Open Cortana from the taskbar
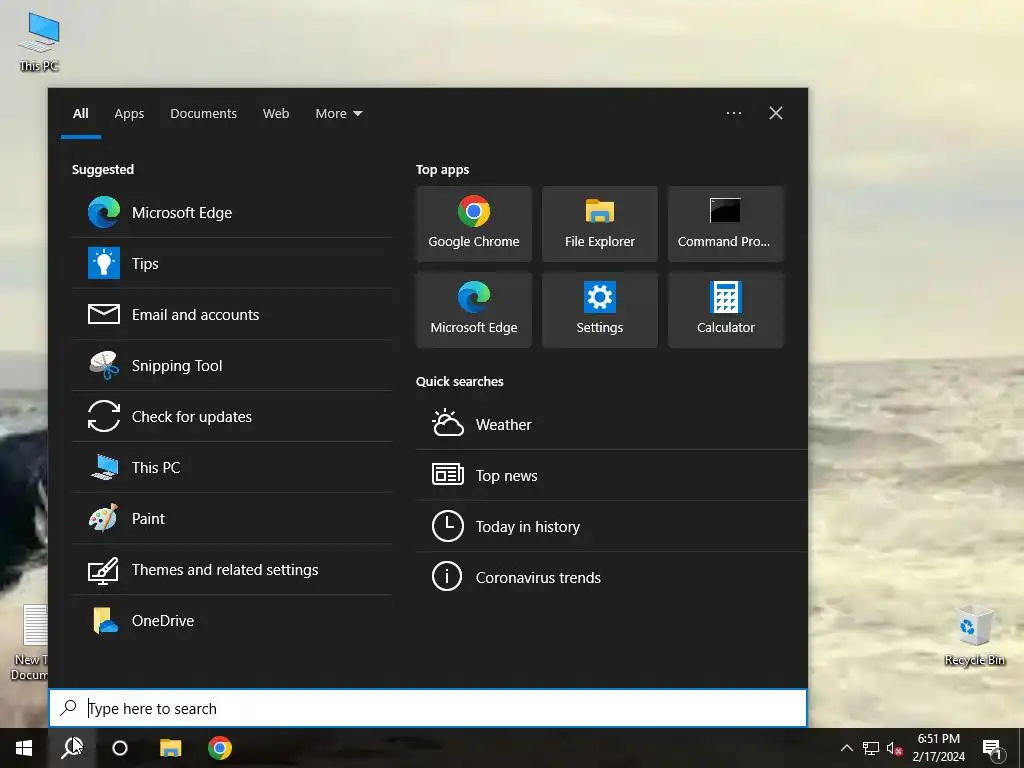Image resolution: width=1024 pixels, height=768 pixels. (x=120, y=748)
